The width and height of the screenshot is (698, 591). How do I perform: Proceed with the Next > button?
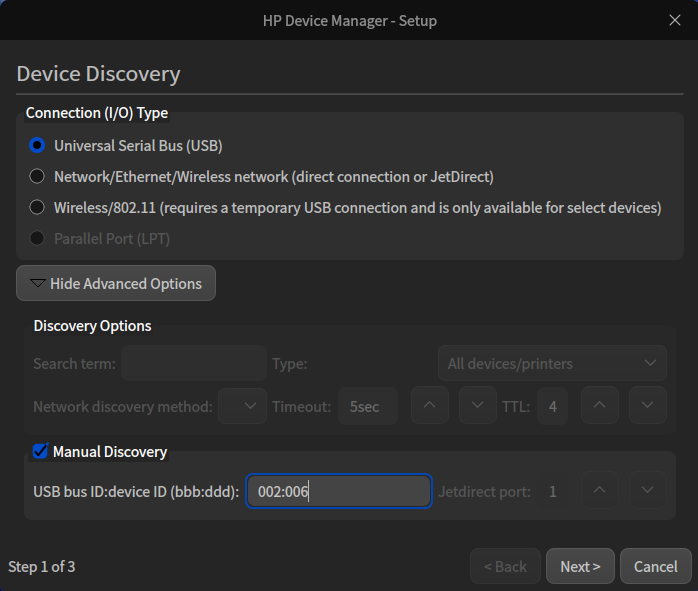click(x=580, y=566)
